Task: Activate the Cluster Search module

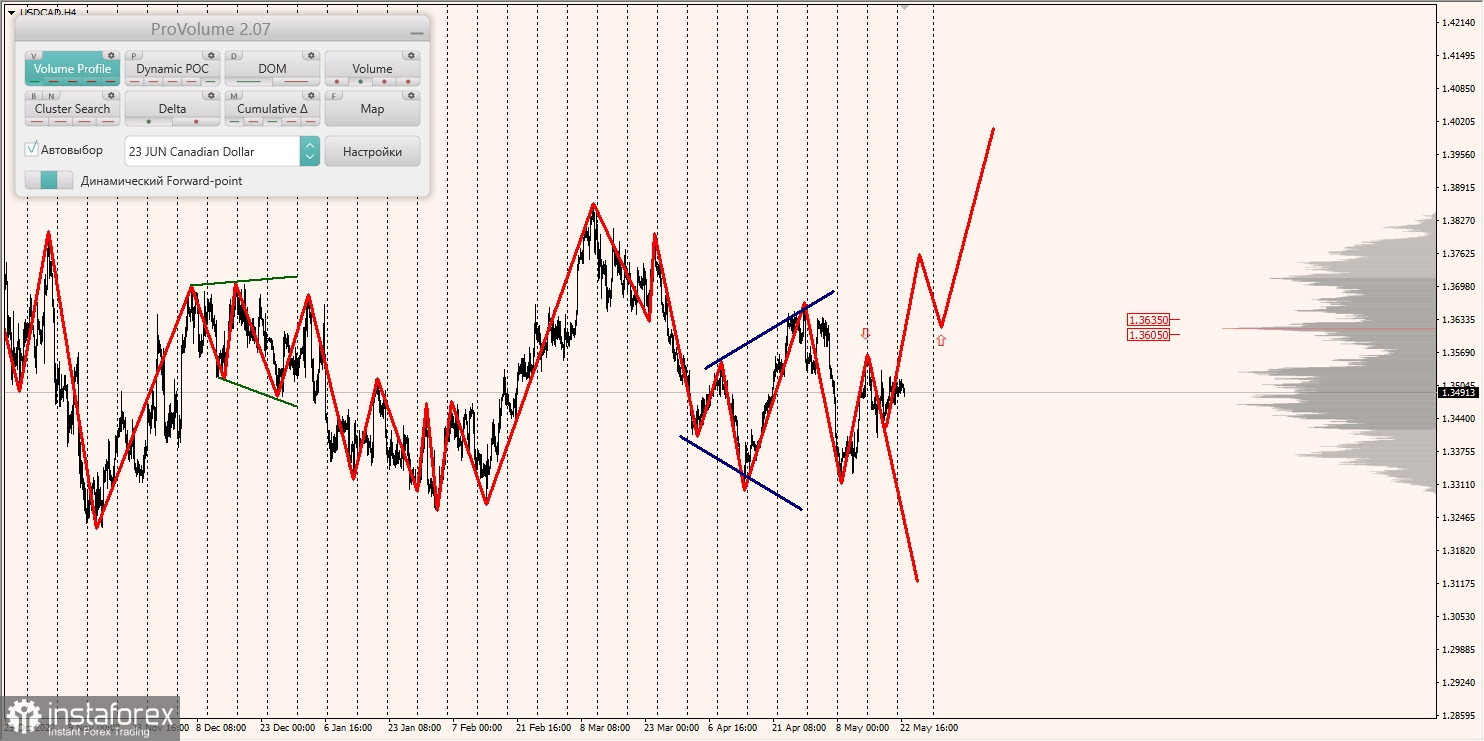Action: pos(72,109)
